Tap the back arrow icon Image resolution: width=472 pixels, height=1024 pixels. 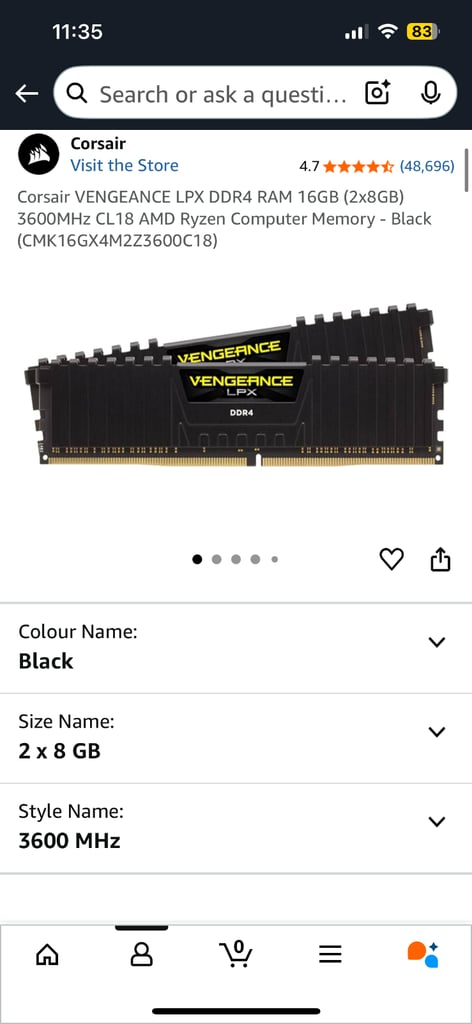(x=27, y=94)
